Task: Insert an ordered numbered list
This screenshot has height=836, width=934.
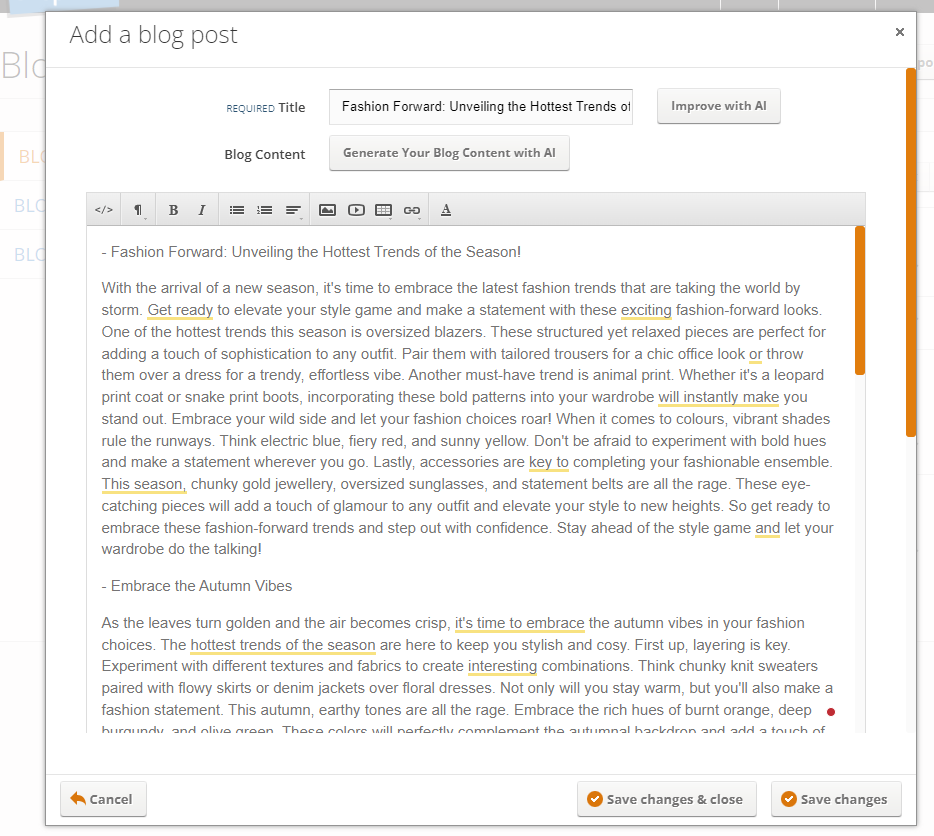Action: pyautogui.click(x=264, y=210)
